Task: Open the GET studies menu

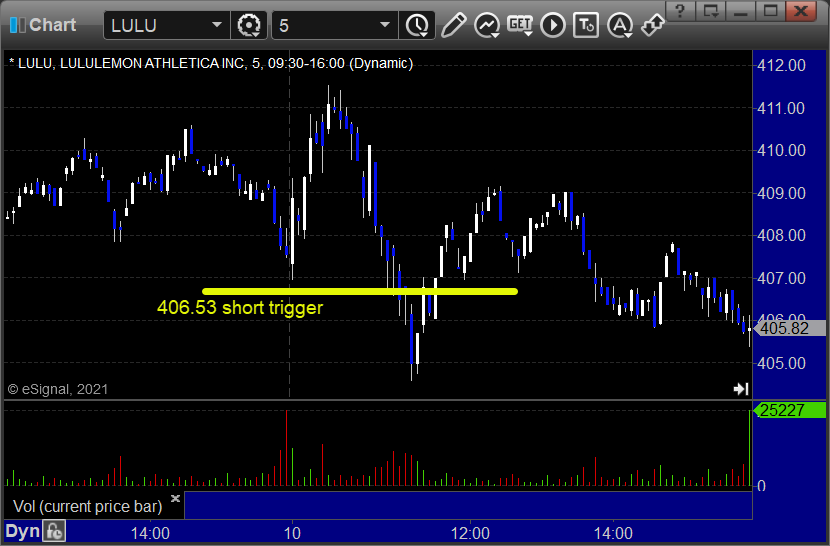Action: click(520, 25)
